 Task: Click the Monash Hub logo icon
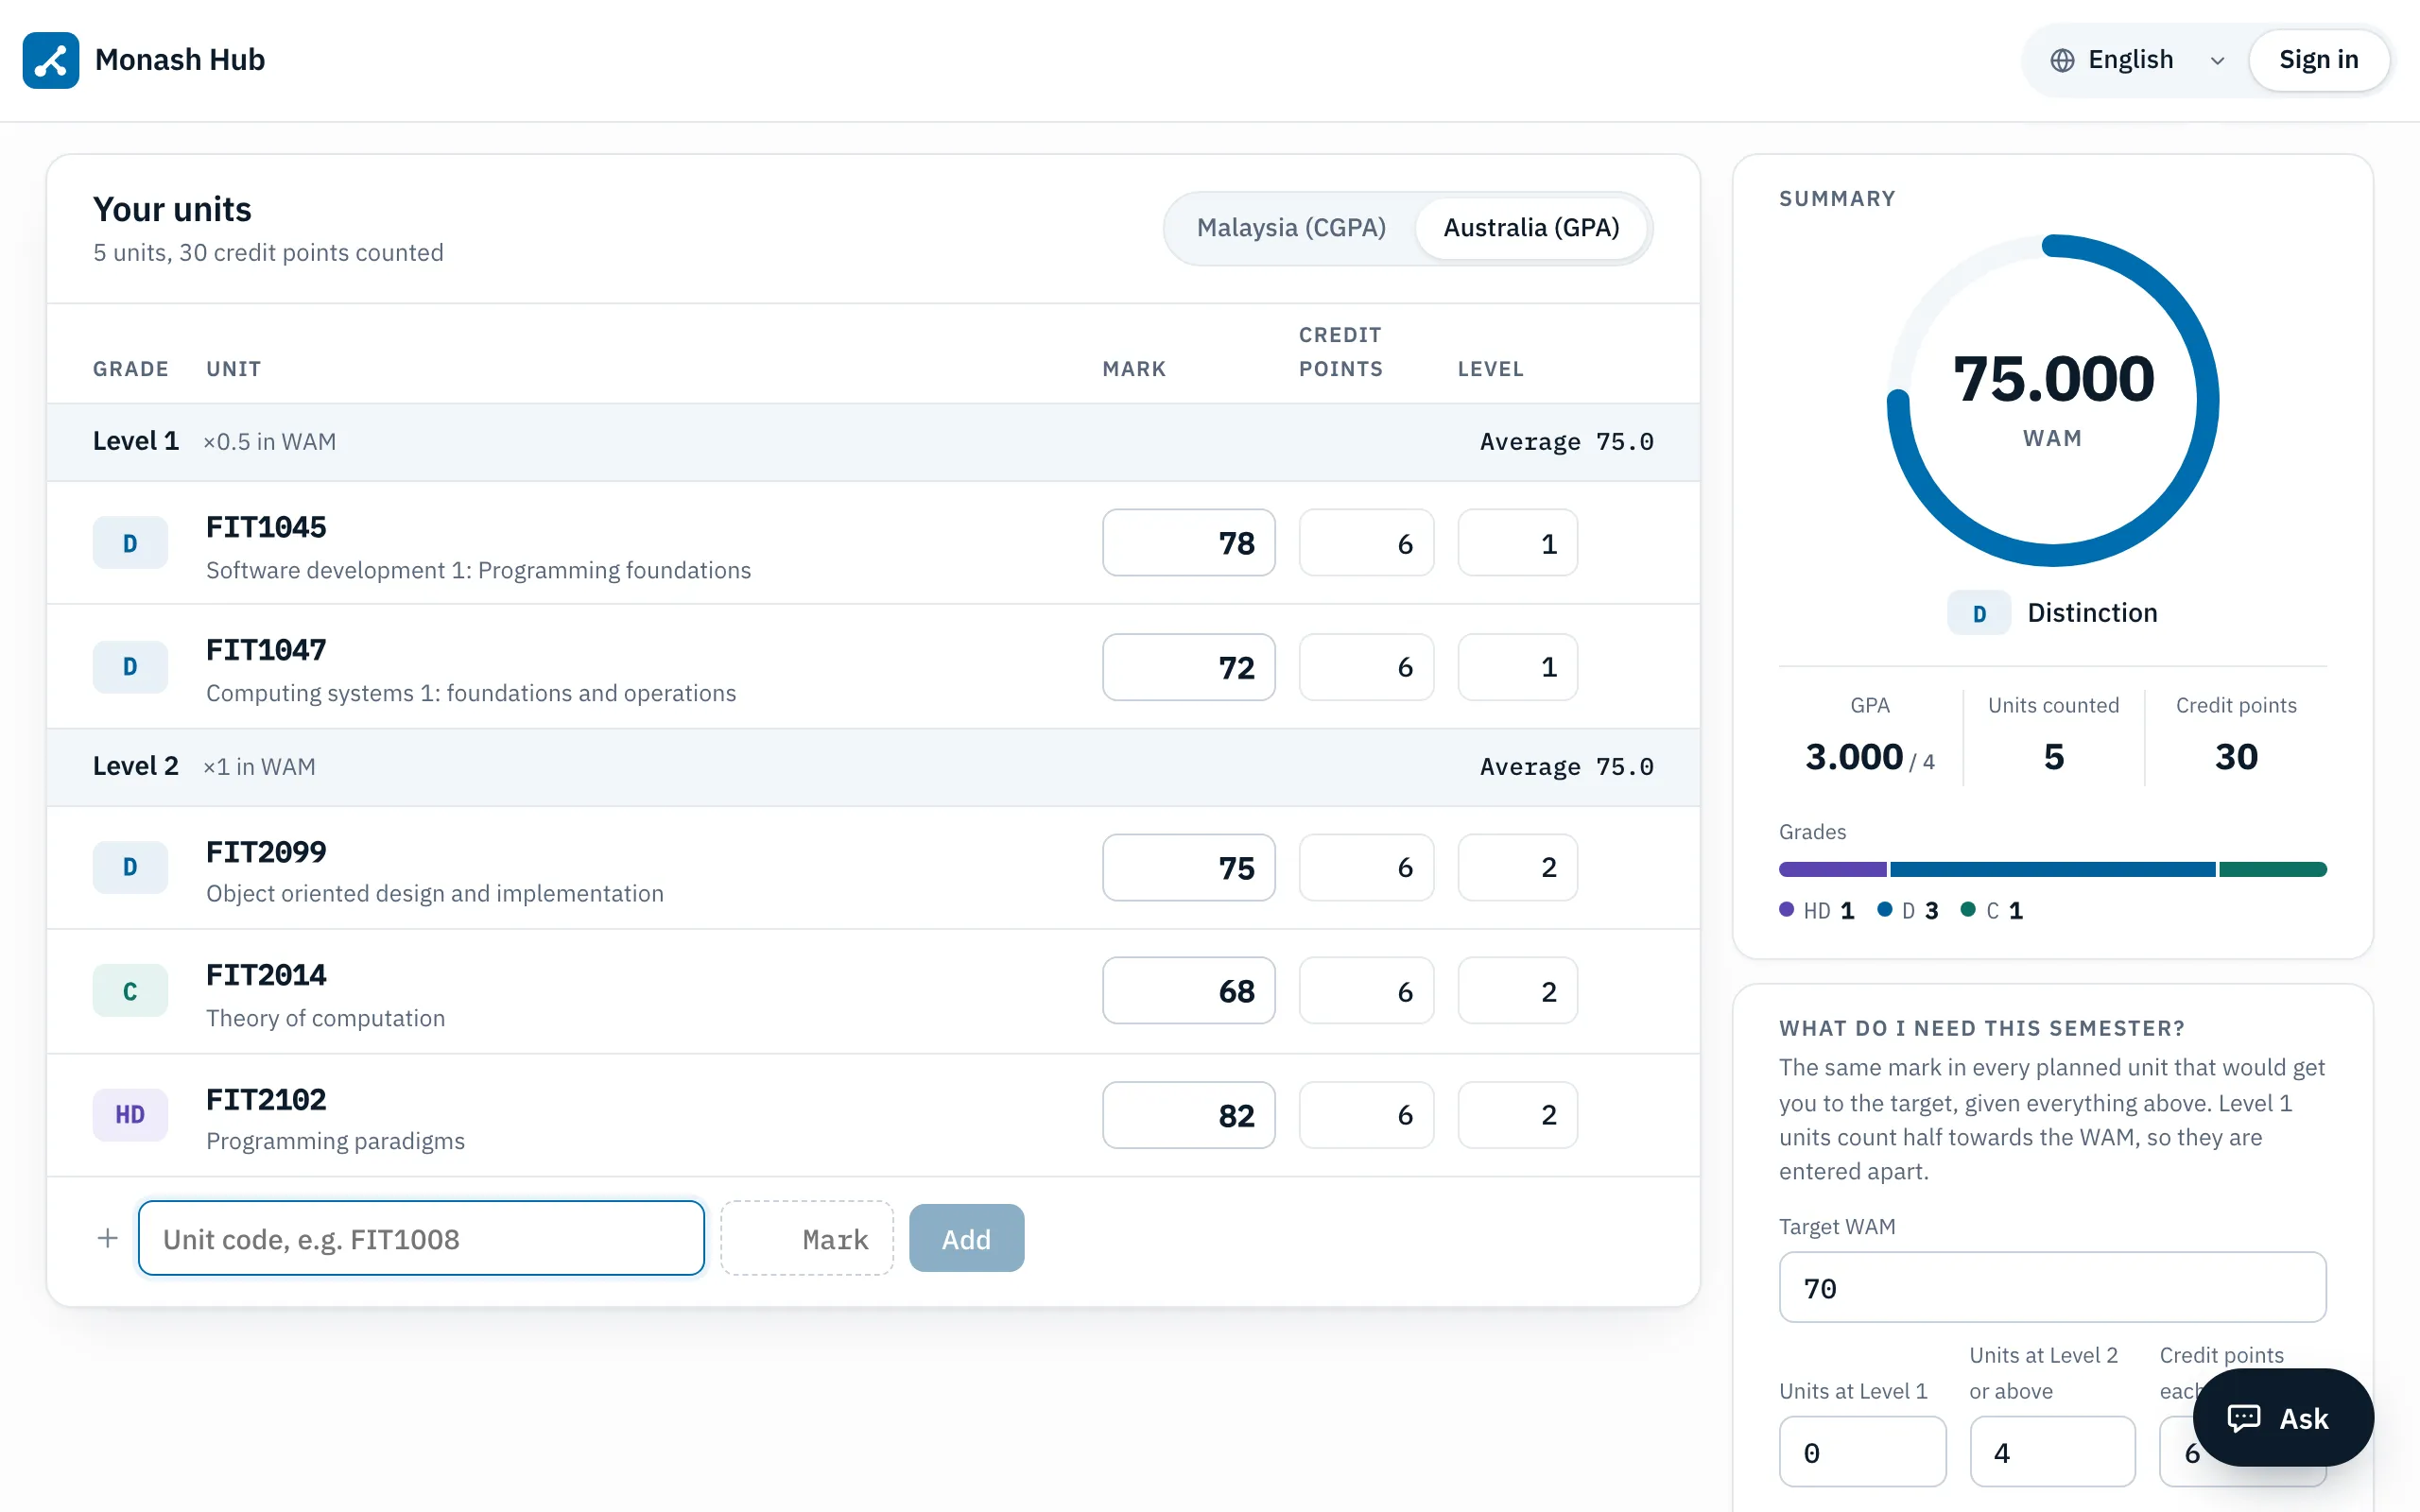[51, 60]
